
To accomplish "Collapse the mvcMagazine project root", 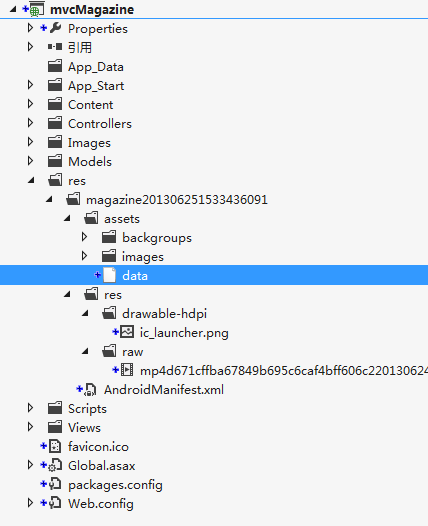I will tap(13, 9).
